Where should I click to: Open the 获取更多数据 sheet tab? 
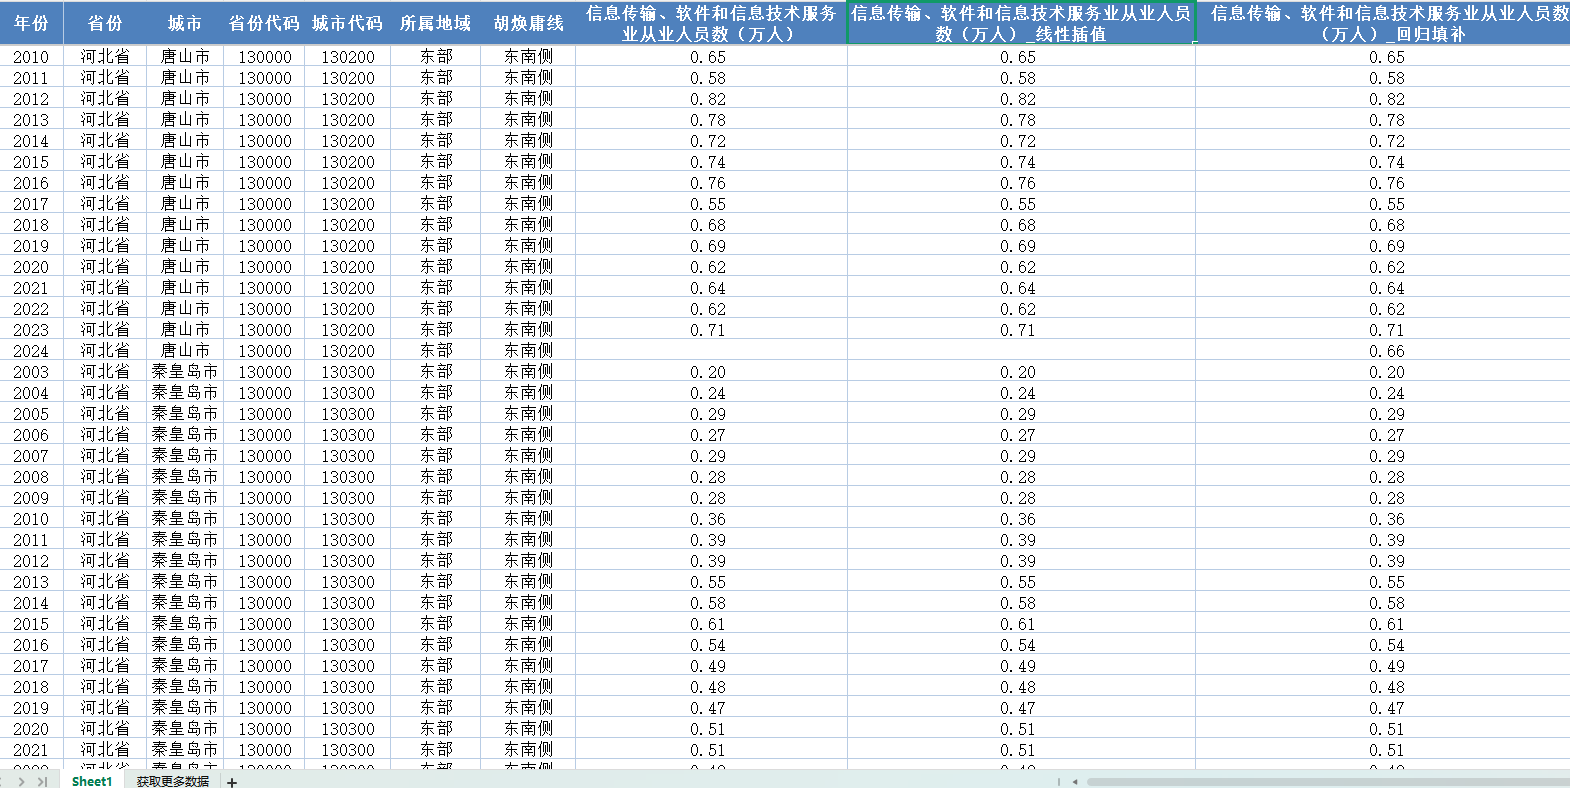click(x=173, y=782)
